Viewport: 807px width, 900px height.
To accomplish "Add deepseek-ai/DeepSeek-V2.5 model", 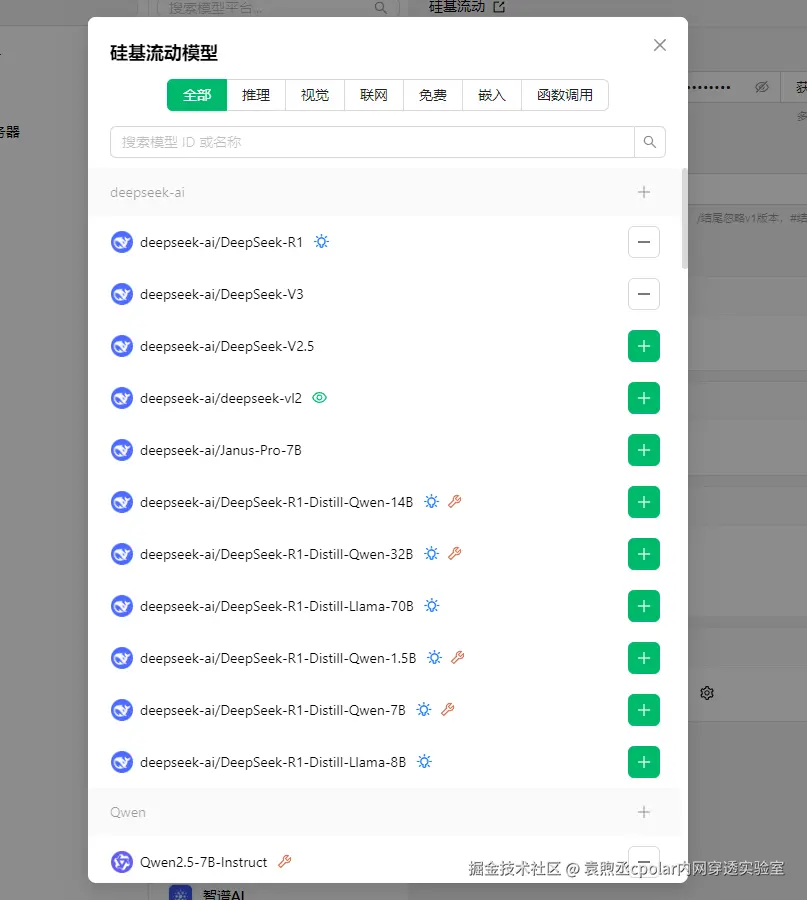I will point(643,346).
